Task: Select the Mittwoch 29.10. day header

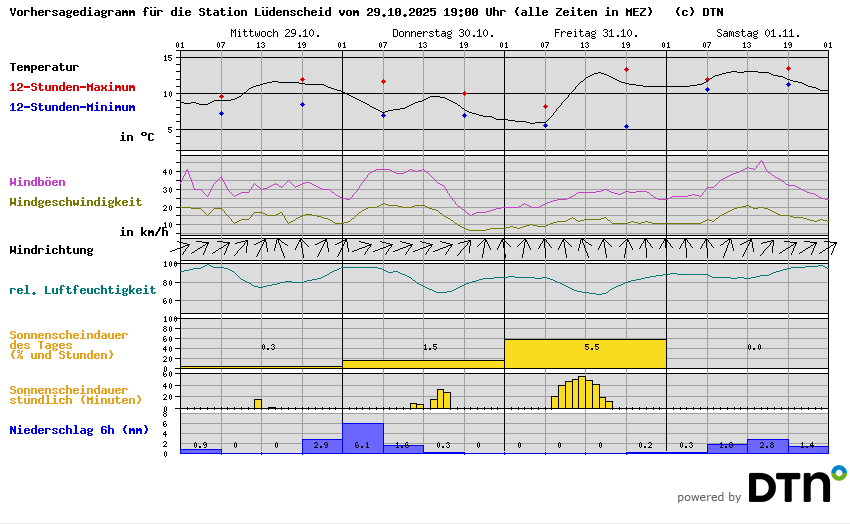Action: pos(275,33)
